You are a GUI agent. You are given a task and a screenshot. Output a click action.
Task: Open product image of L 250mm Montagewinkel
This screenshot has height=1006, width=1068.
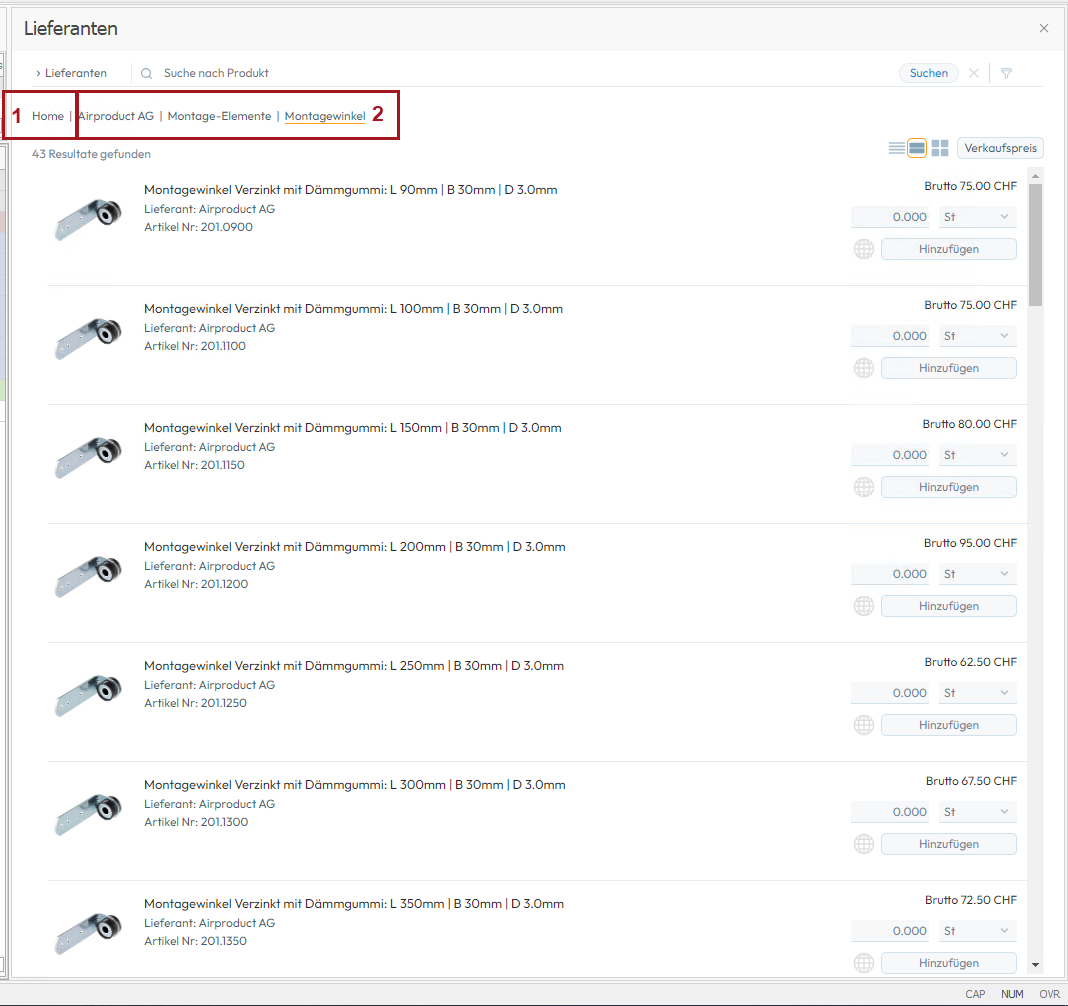click(x=88, y=695)
